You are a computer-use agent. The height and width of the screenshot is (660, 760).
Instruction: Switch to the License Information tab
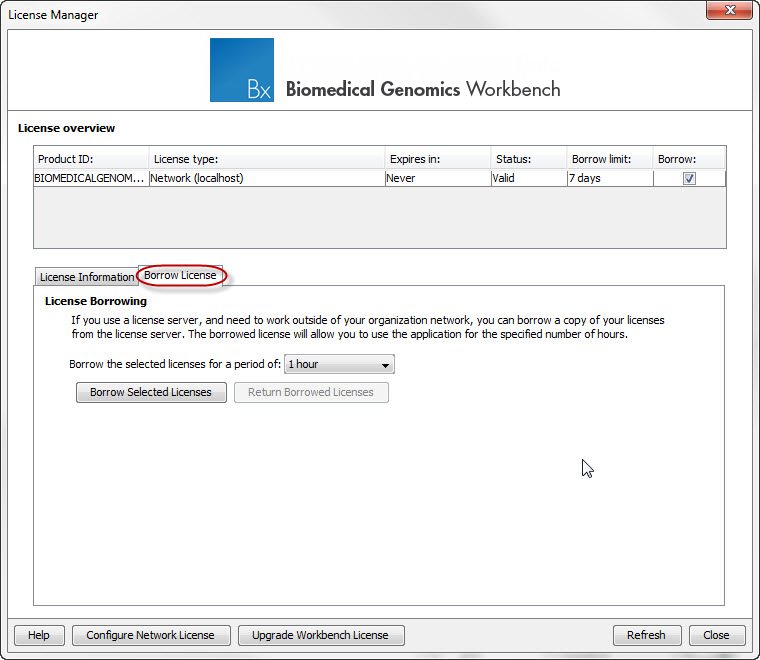click(86, 277)
